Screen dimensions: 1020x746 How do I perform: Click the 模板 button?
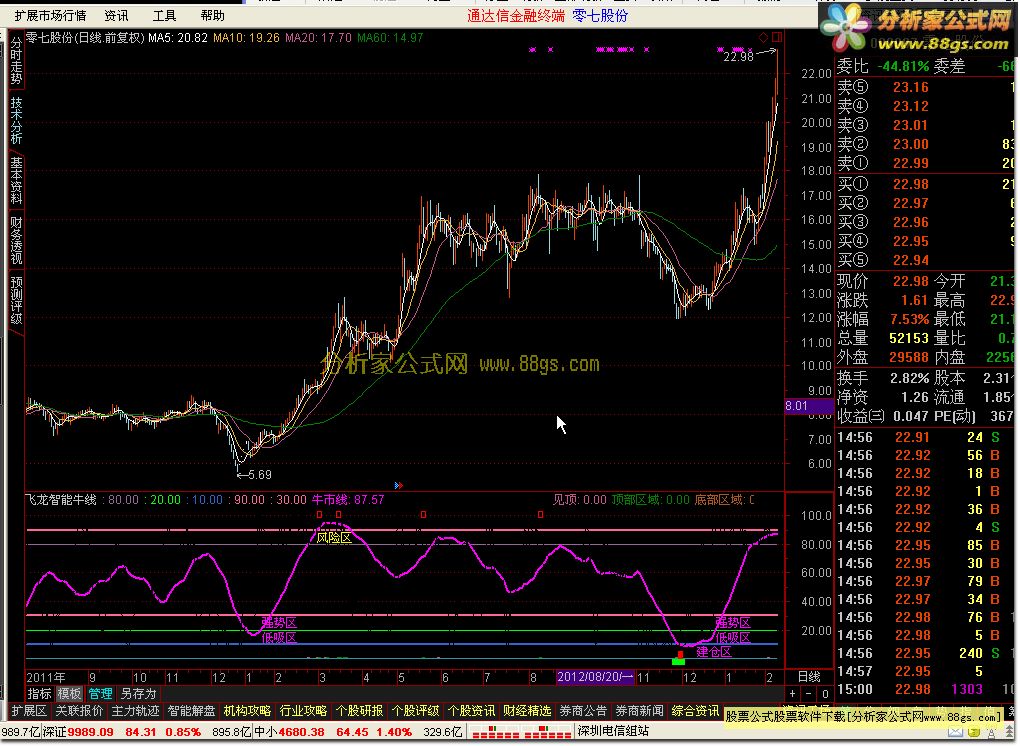pyautogui.click(x=69, y=694)
